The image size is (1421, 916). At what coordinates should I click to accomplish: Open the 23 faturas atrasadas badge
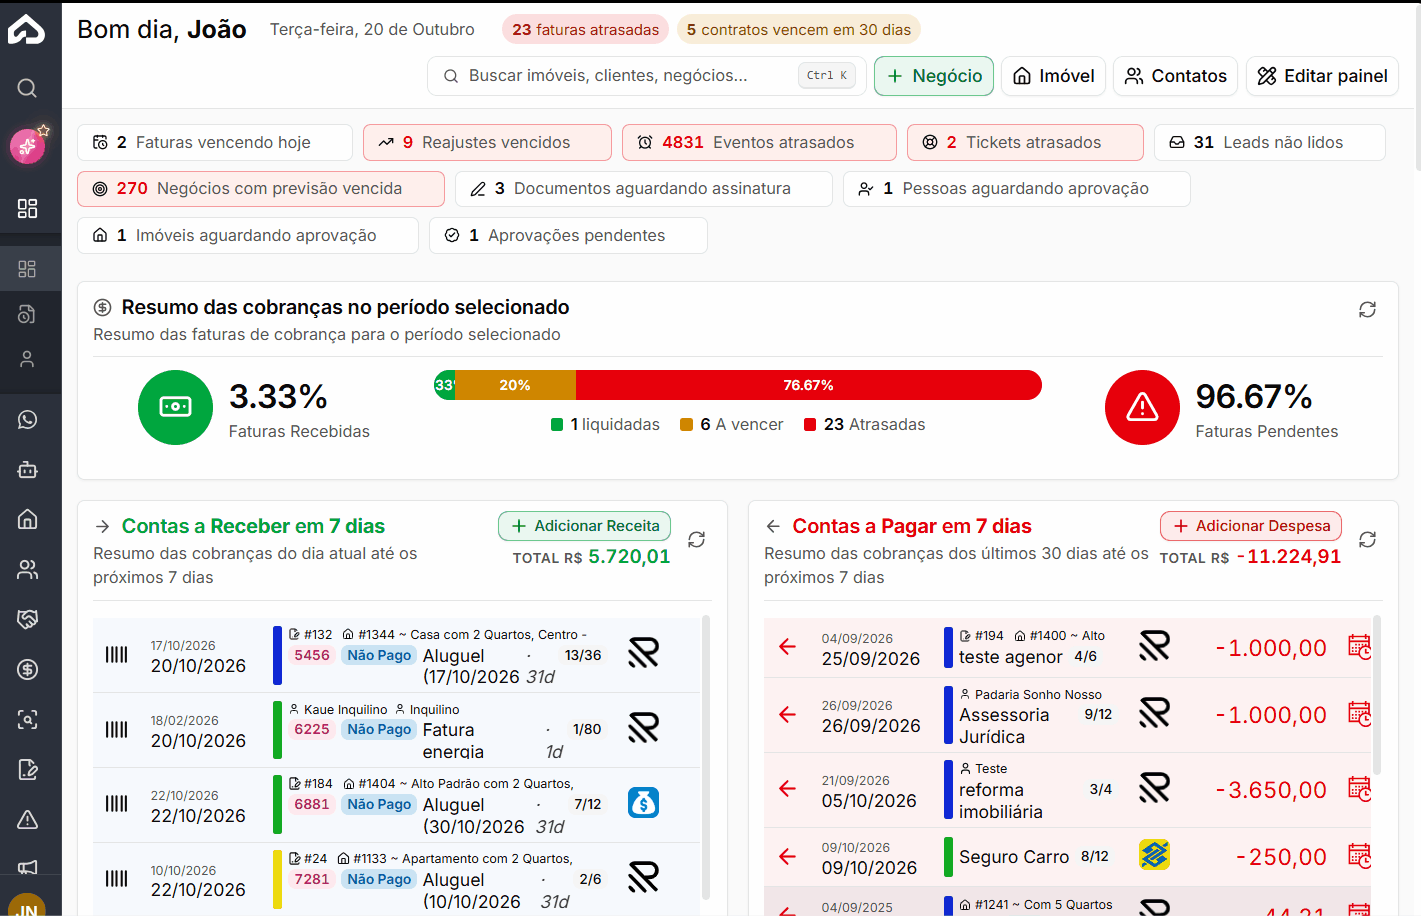tap(586, 30)
